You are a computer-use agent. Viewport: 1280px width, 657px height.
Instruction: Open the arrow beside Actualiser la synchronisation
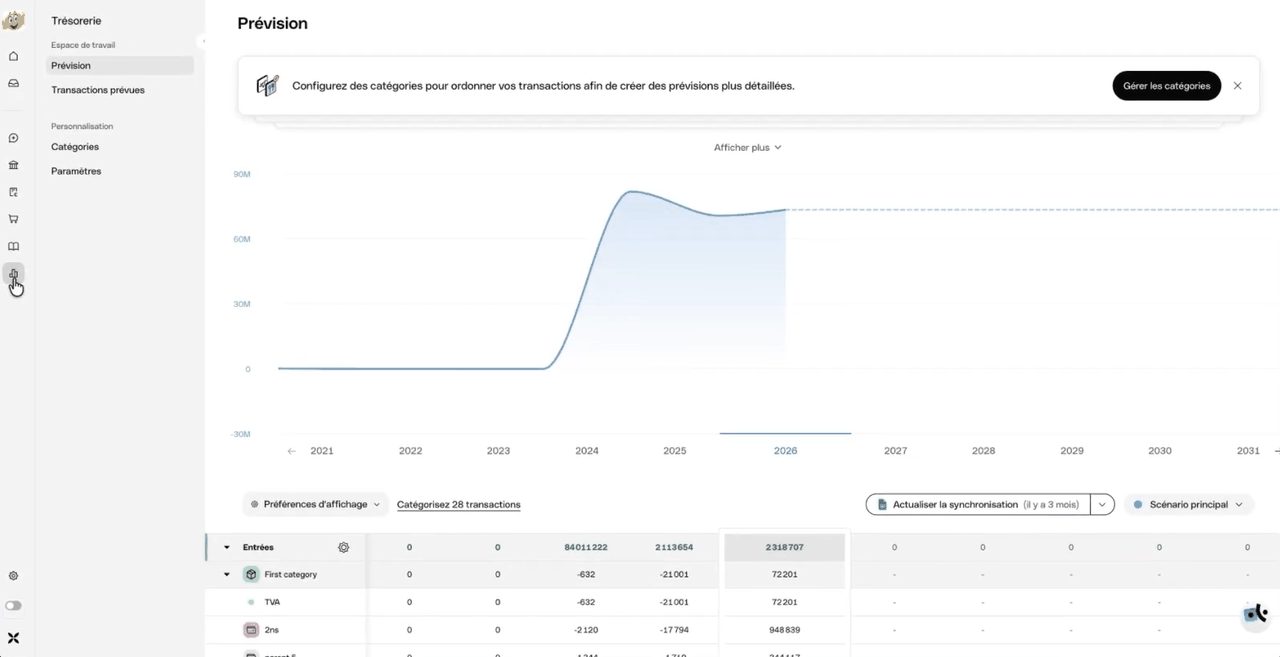point(1102,505)
